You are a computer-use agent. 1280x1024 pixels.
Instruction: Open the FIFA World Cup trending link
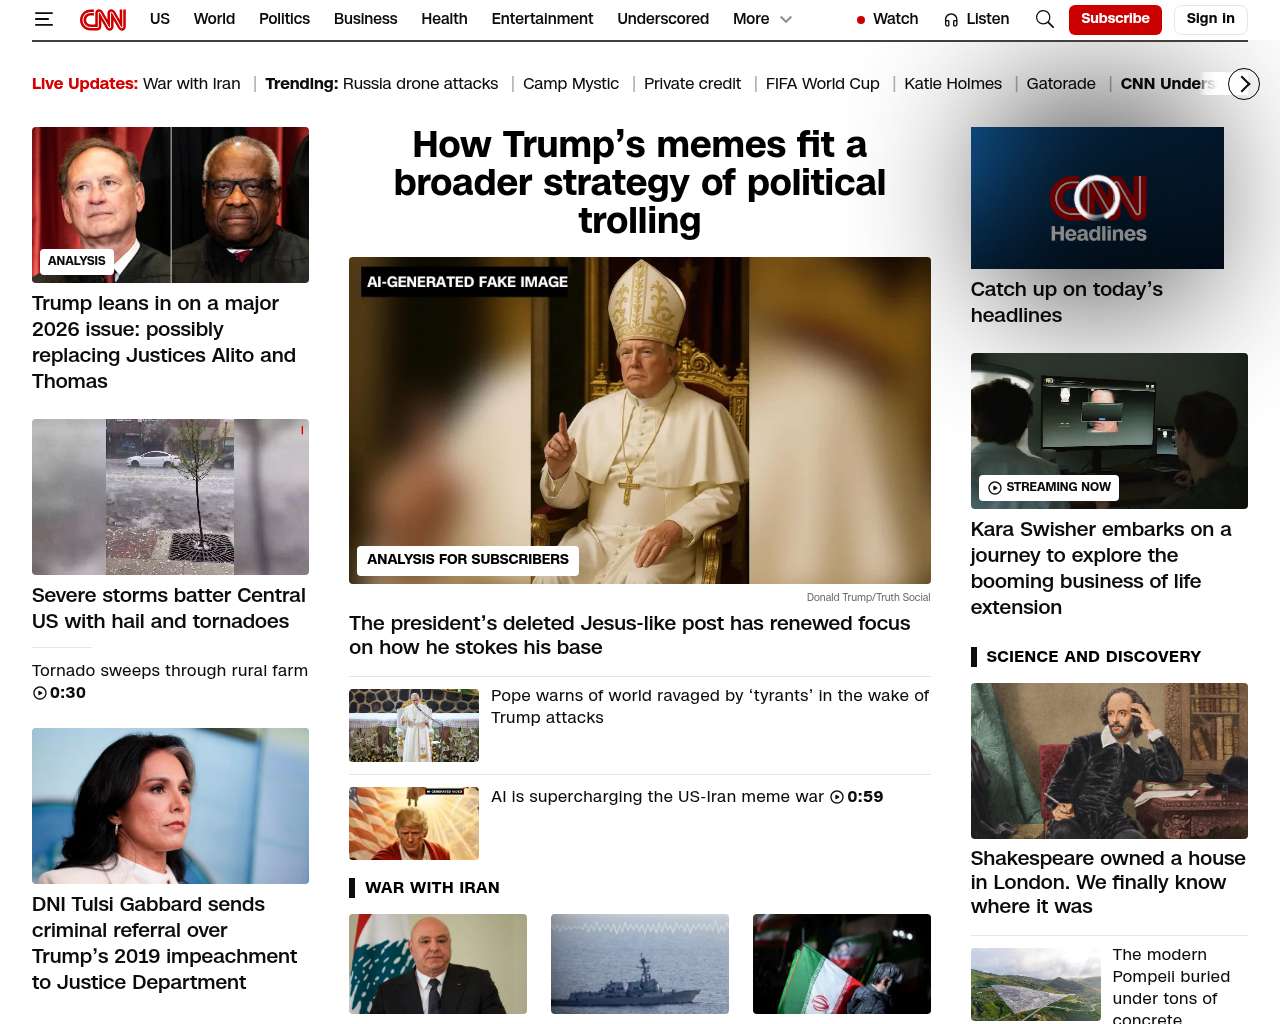[823, 84]
